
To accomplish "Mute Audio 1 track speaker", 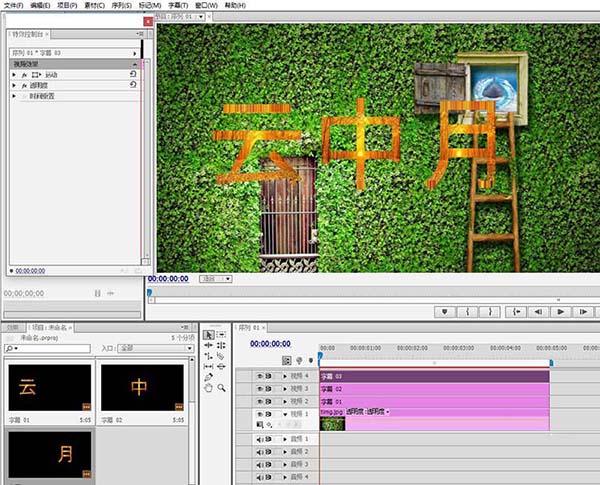I will click(260, 439).
